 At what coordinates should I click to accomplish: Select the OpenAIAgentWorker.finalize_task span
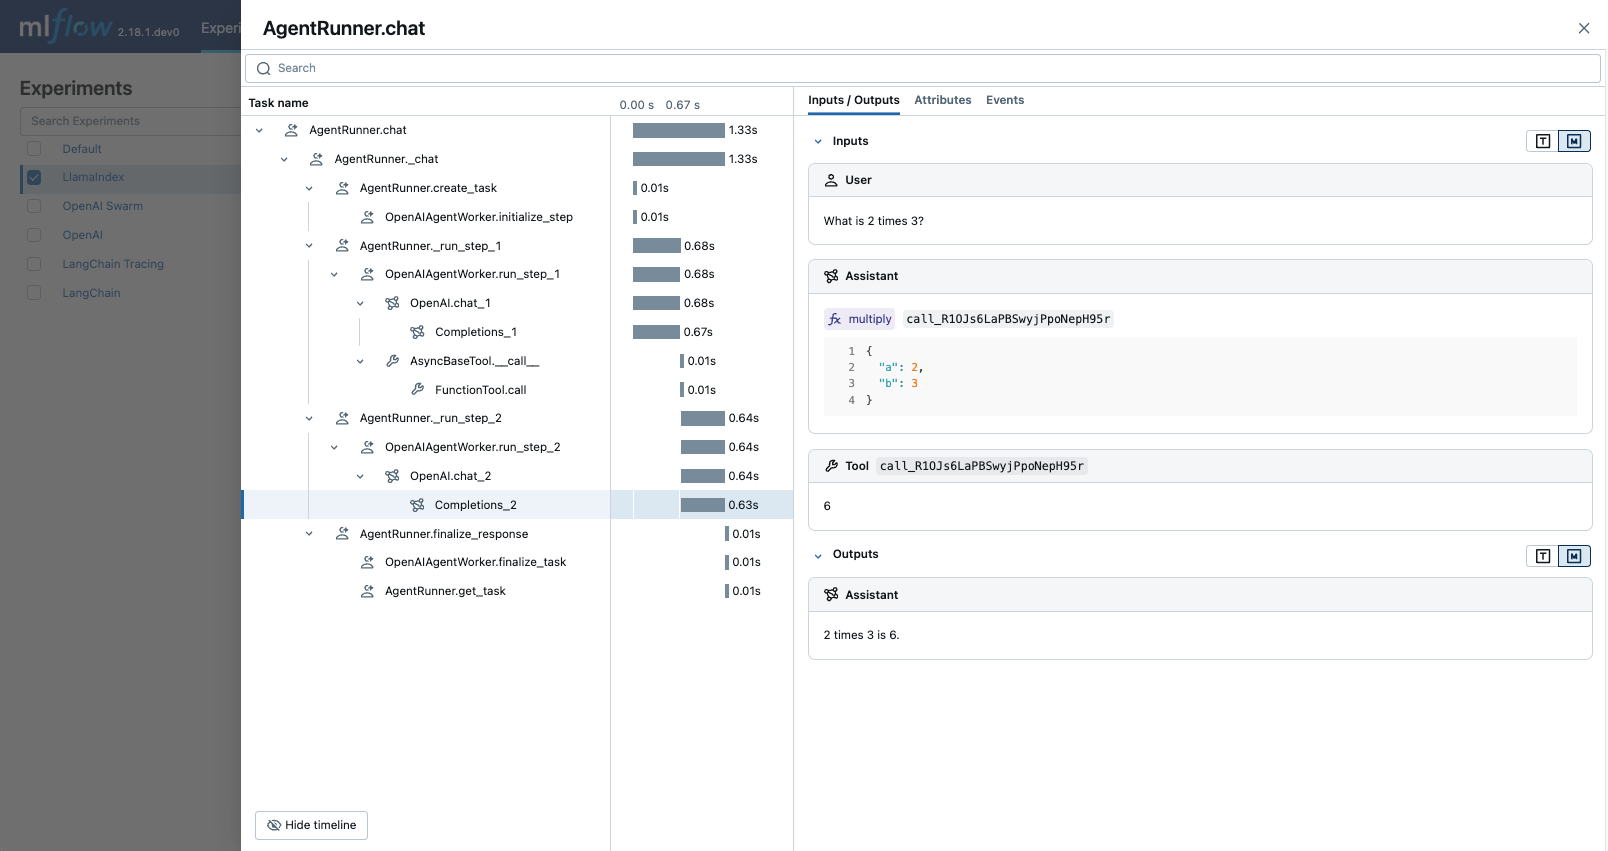475,562
